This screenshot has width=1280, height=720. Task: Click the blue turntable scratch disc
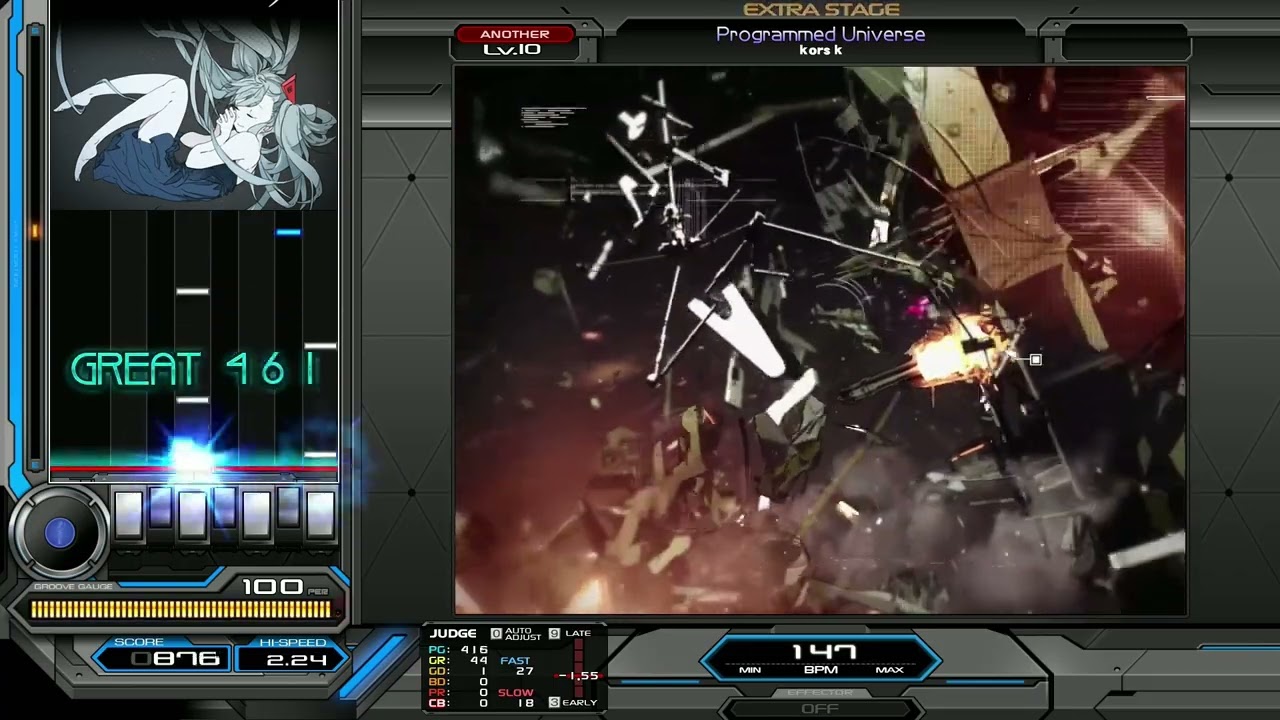pos(59,534)
